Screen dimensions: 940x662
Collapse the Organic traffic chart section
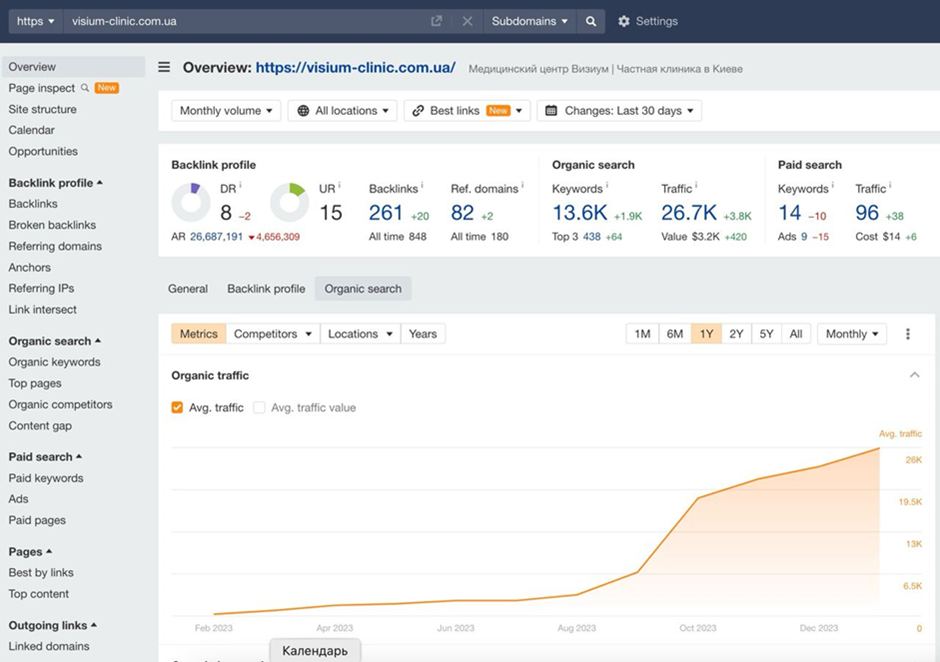(914, 375)
